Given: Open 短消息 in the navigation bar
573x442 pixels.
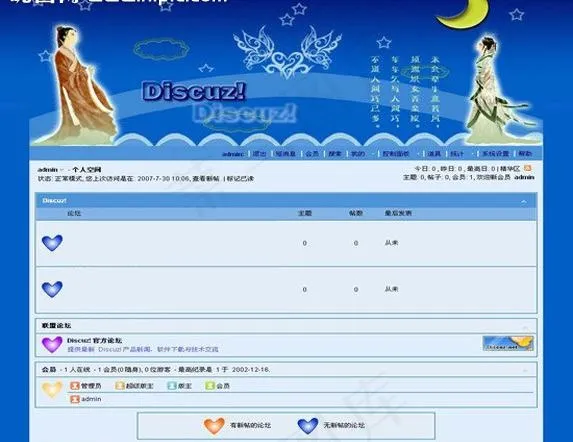Looking at the screenshot, I should click(285, 154).
